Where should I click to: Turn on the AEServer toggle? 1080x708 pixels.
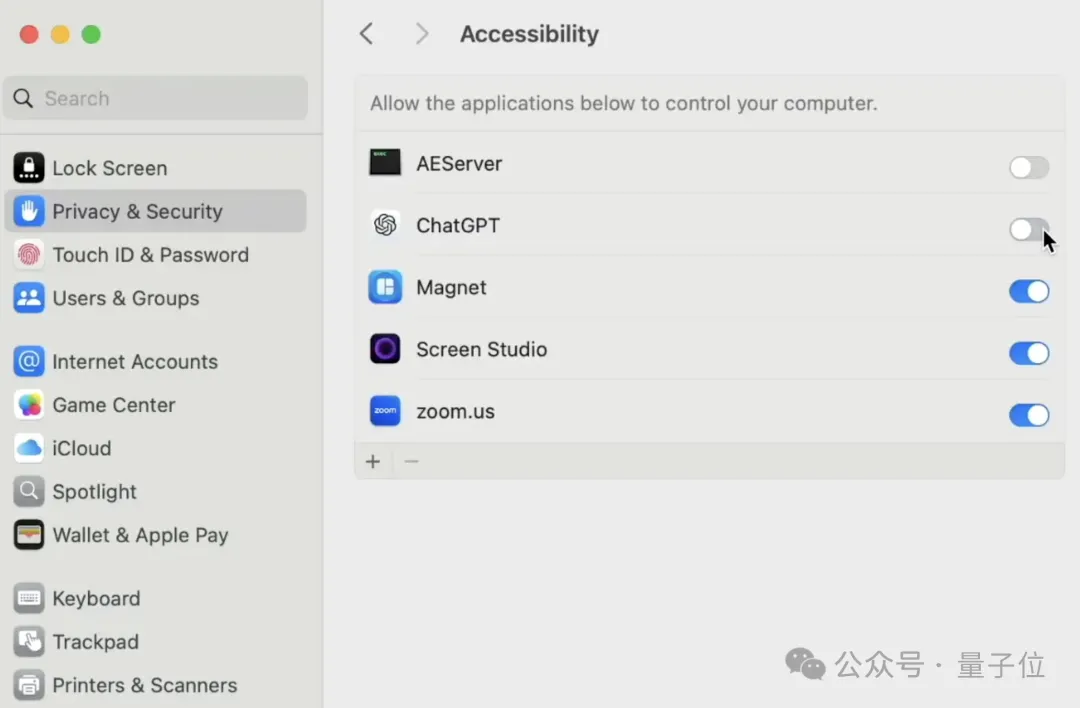point(1028,168)
